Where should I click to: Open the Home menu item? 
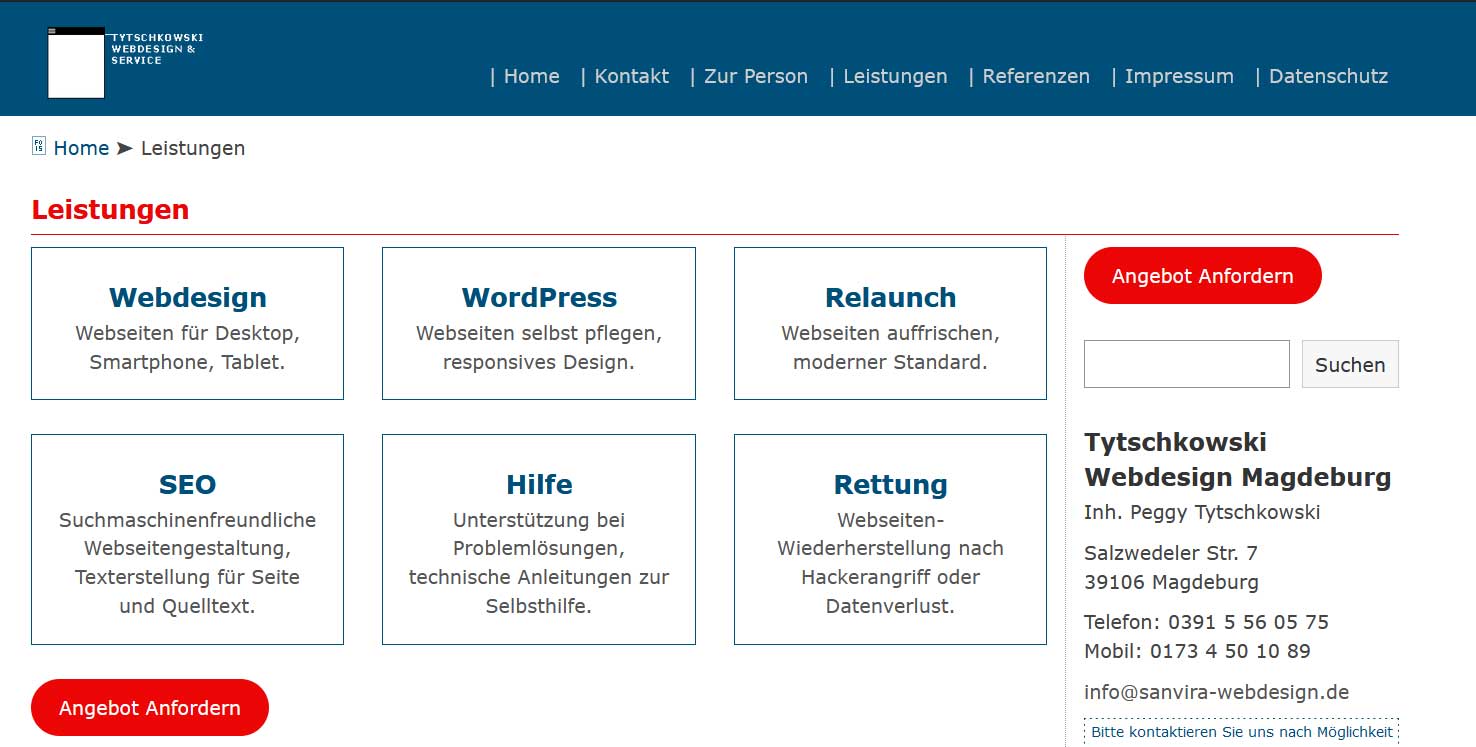pyautogui.click(x=531, y=76)
